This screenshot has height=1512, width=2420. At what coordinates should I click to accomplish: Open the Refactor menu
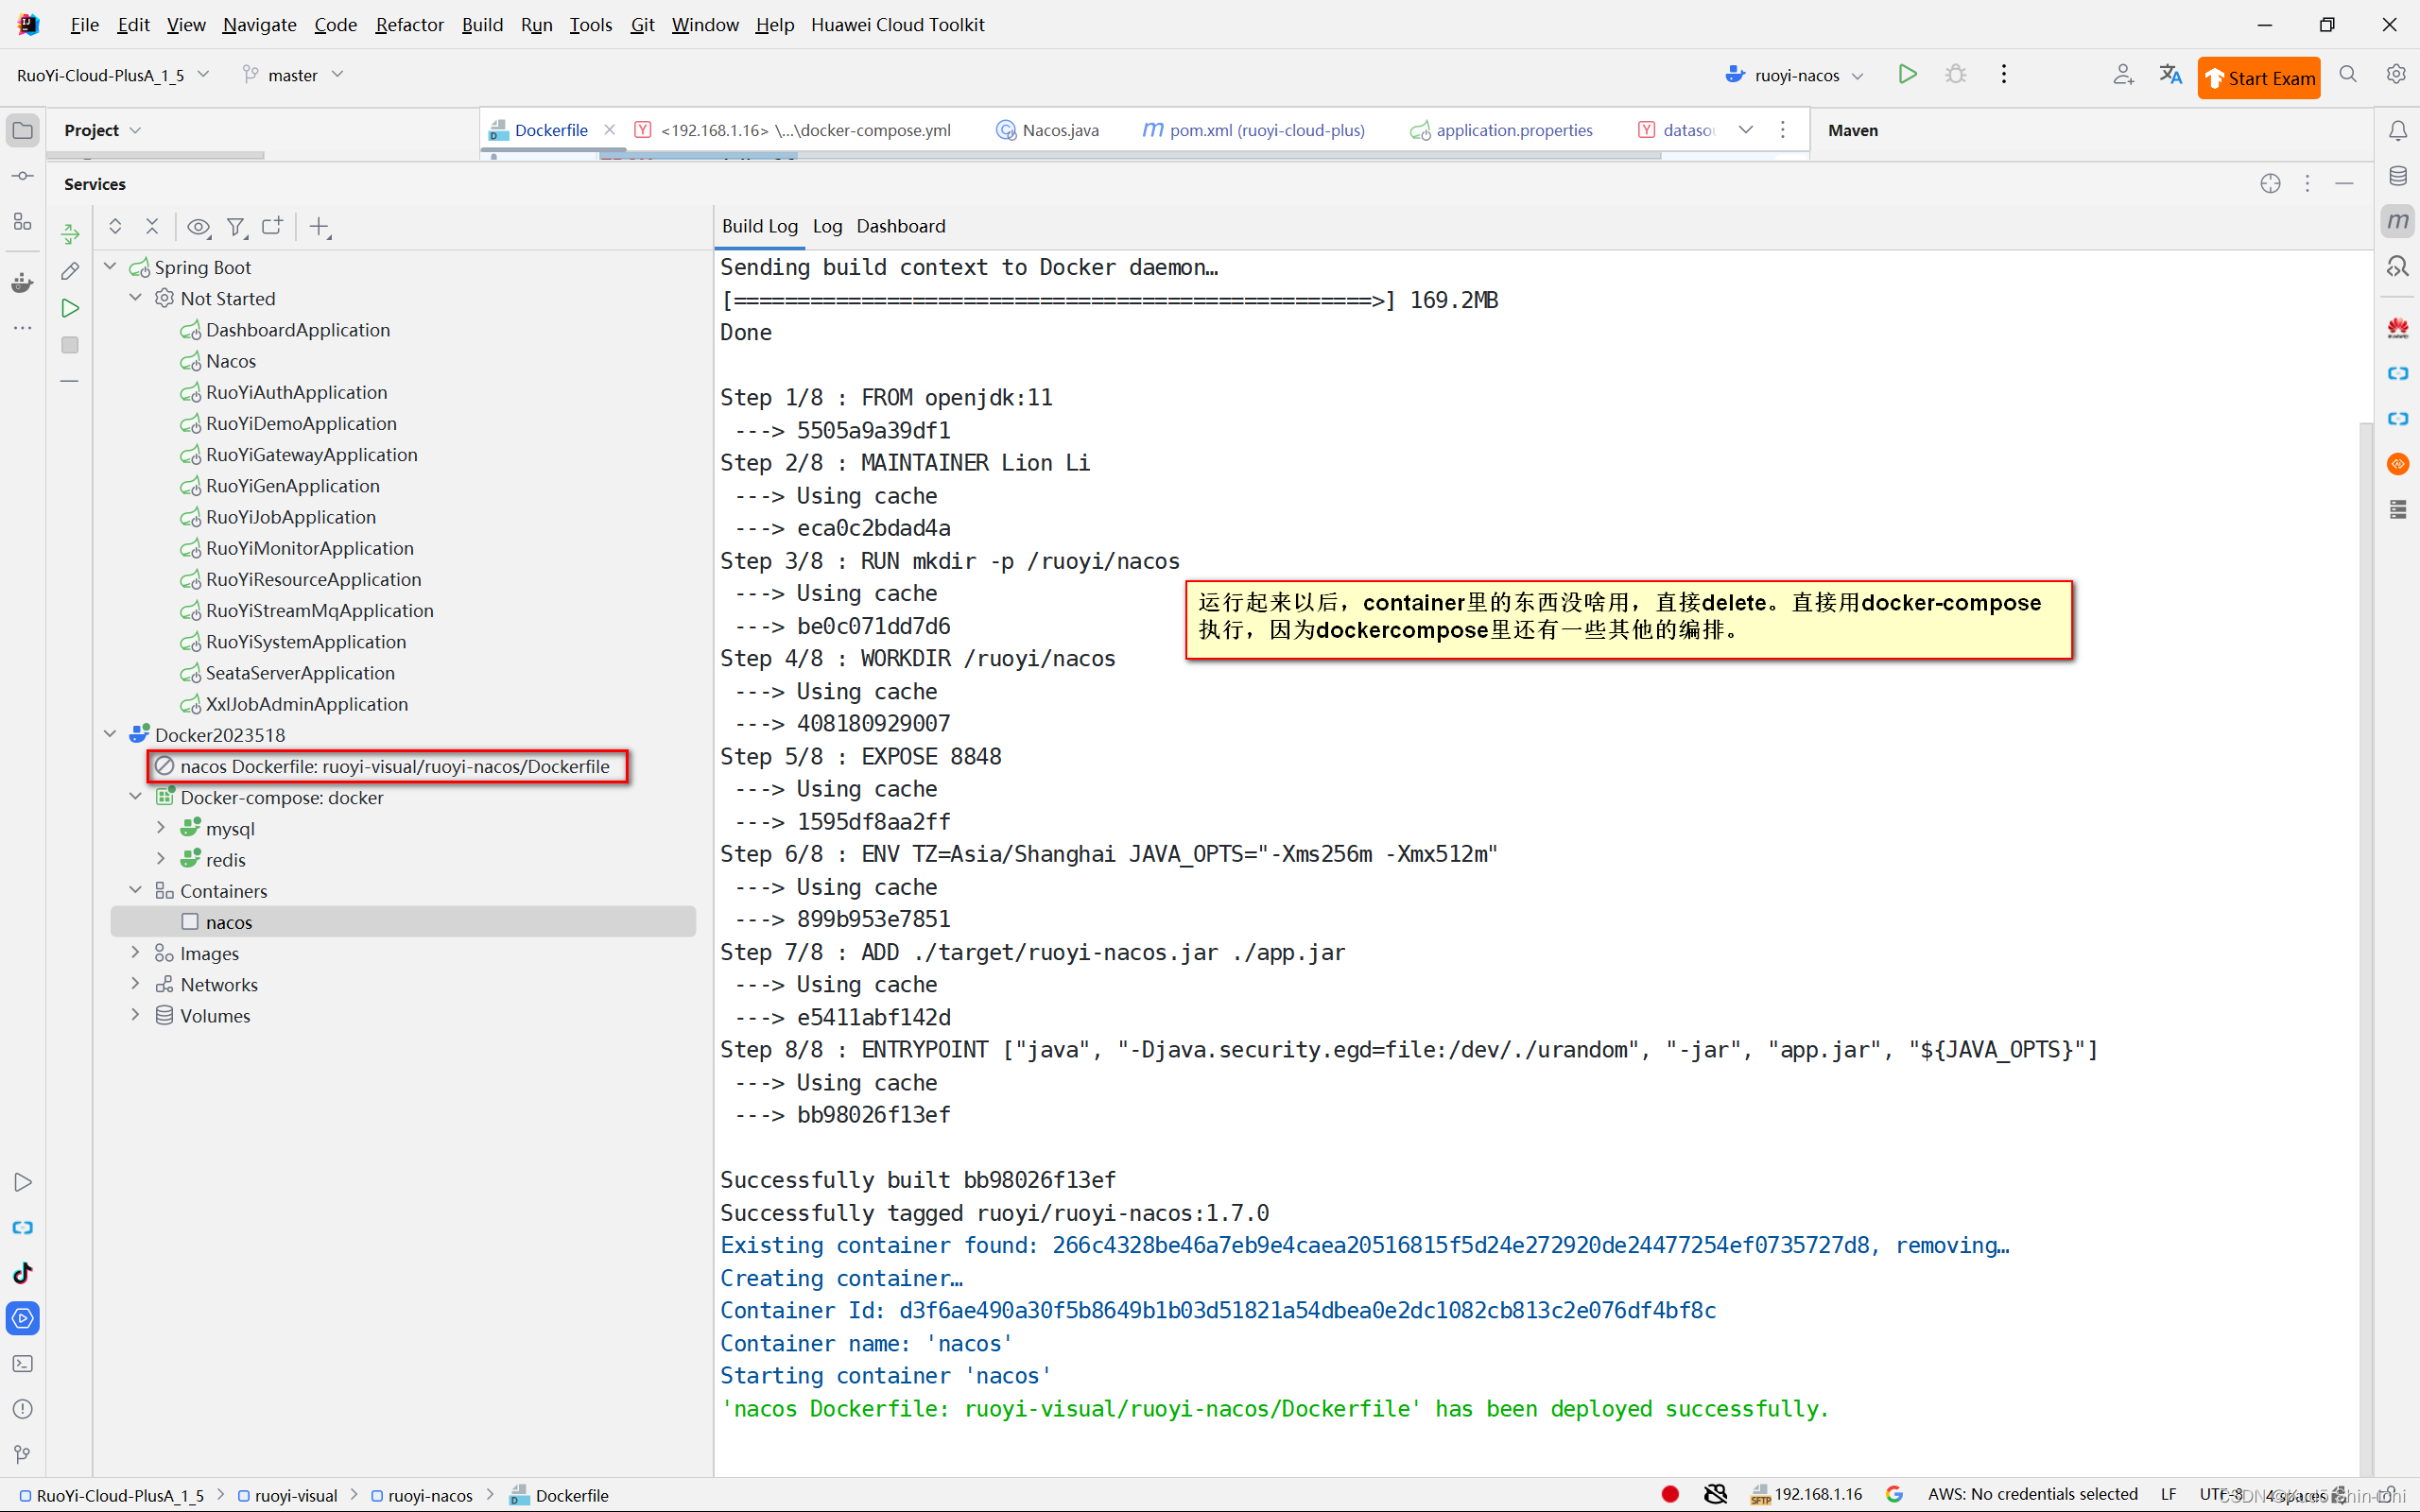(408, 24)
